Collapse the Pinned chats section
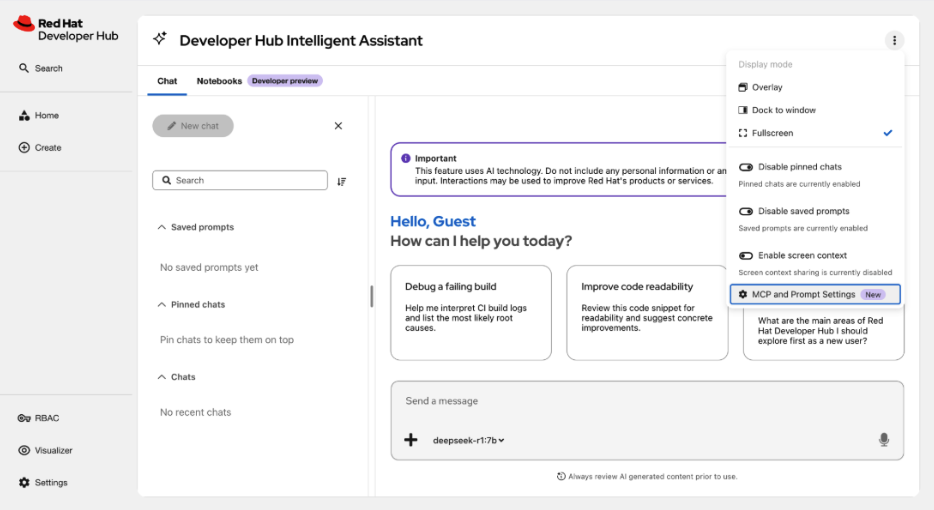Image resolution: width=934 pixels, height=510 pixels. coord(191,304)
